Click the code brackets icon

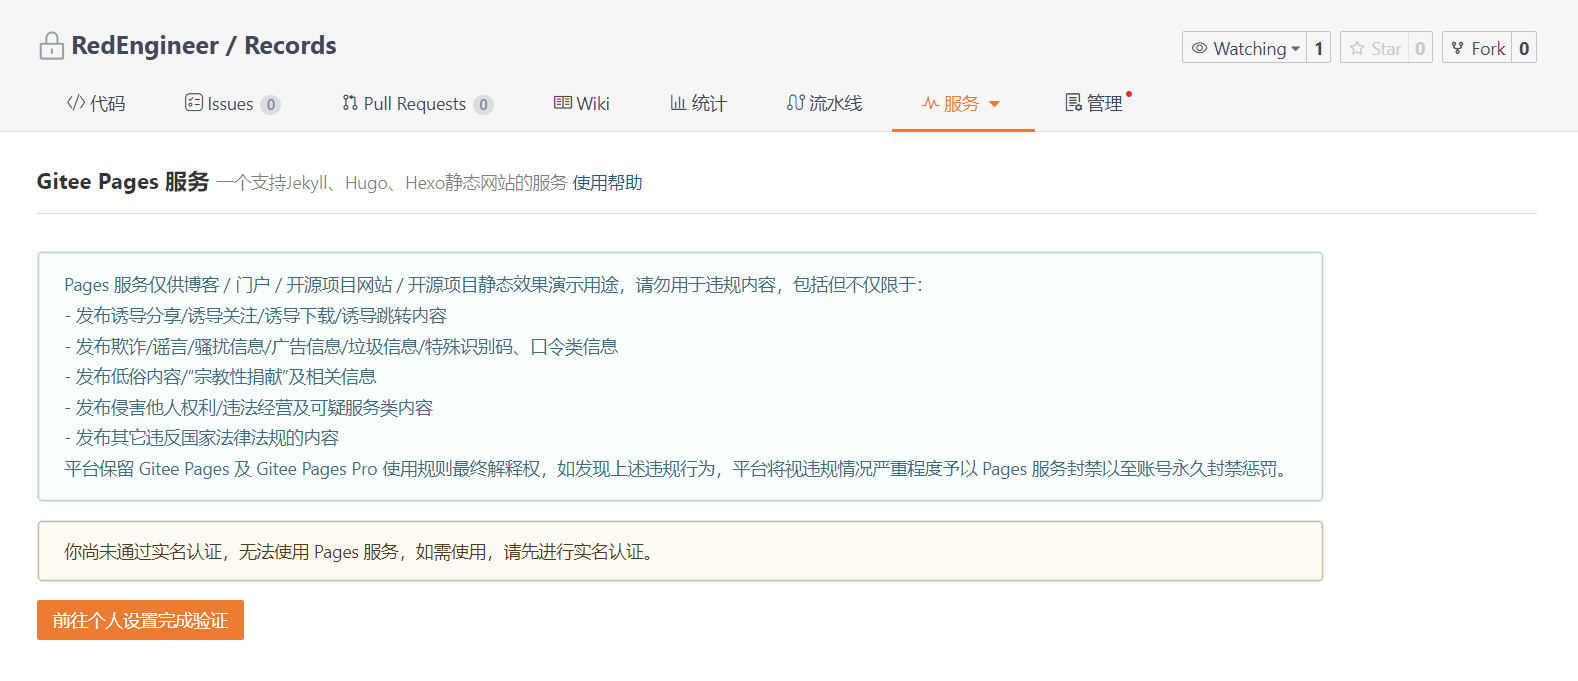76,103
